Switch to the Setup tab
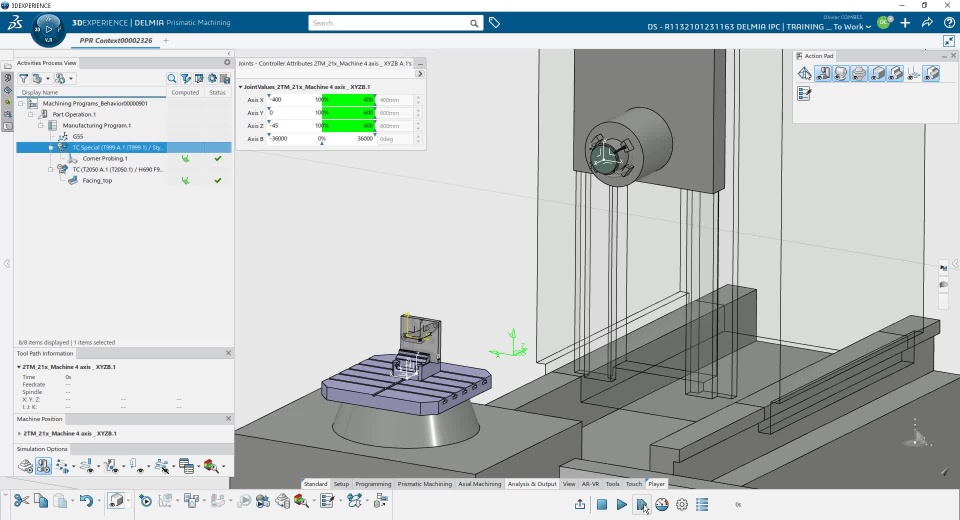Image resolution: width=960 pixels, height=520 pixels. click(341, 484)
